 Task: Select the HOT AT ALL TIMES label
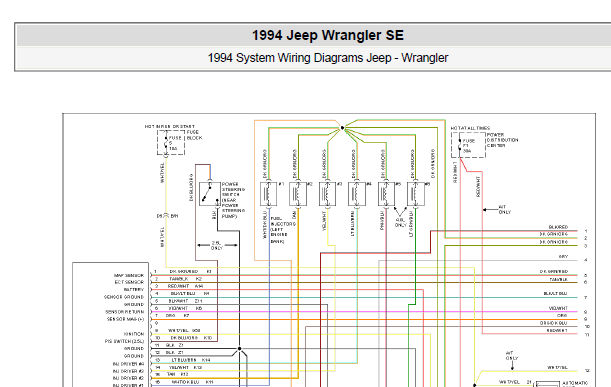point(470,128)
